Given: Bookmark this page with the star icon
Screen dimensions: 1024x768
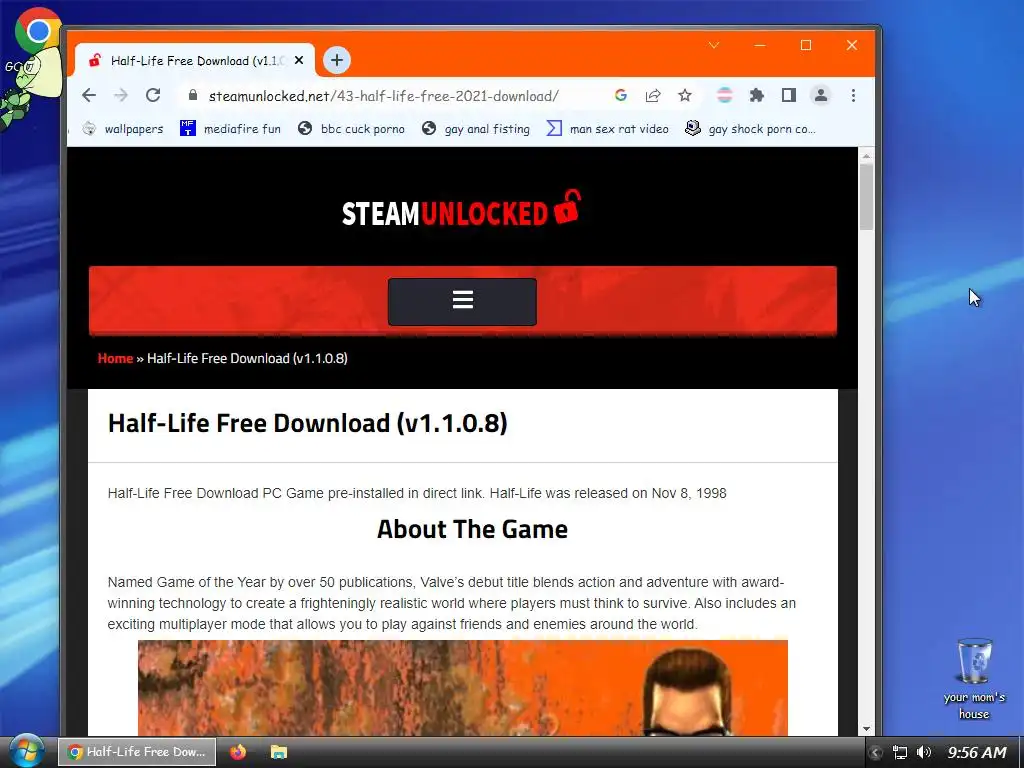Looking at the screenshot, I should [684, 95].
